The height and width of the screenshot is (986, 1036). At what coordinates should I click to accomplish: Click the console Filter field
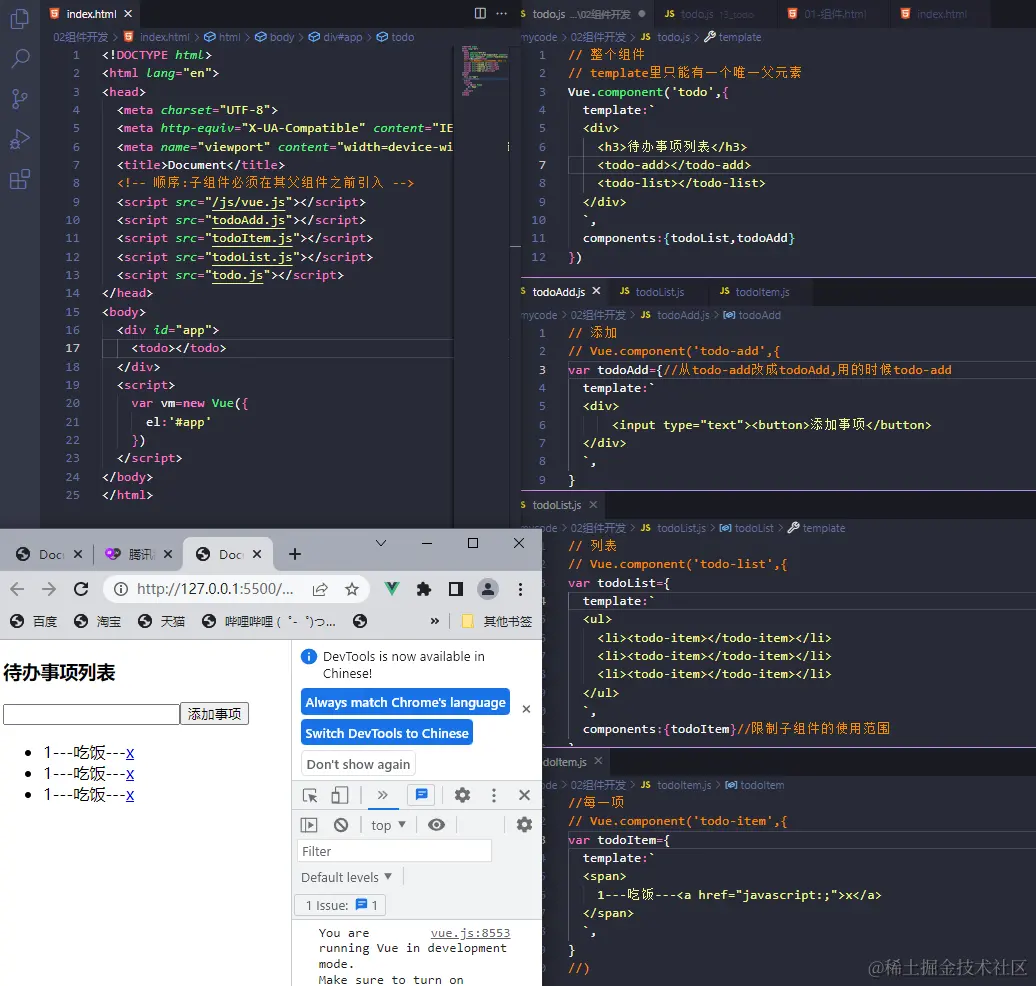[394, 851]
